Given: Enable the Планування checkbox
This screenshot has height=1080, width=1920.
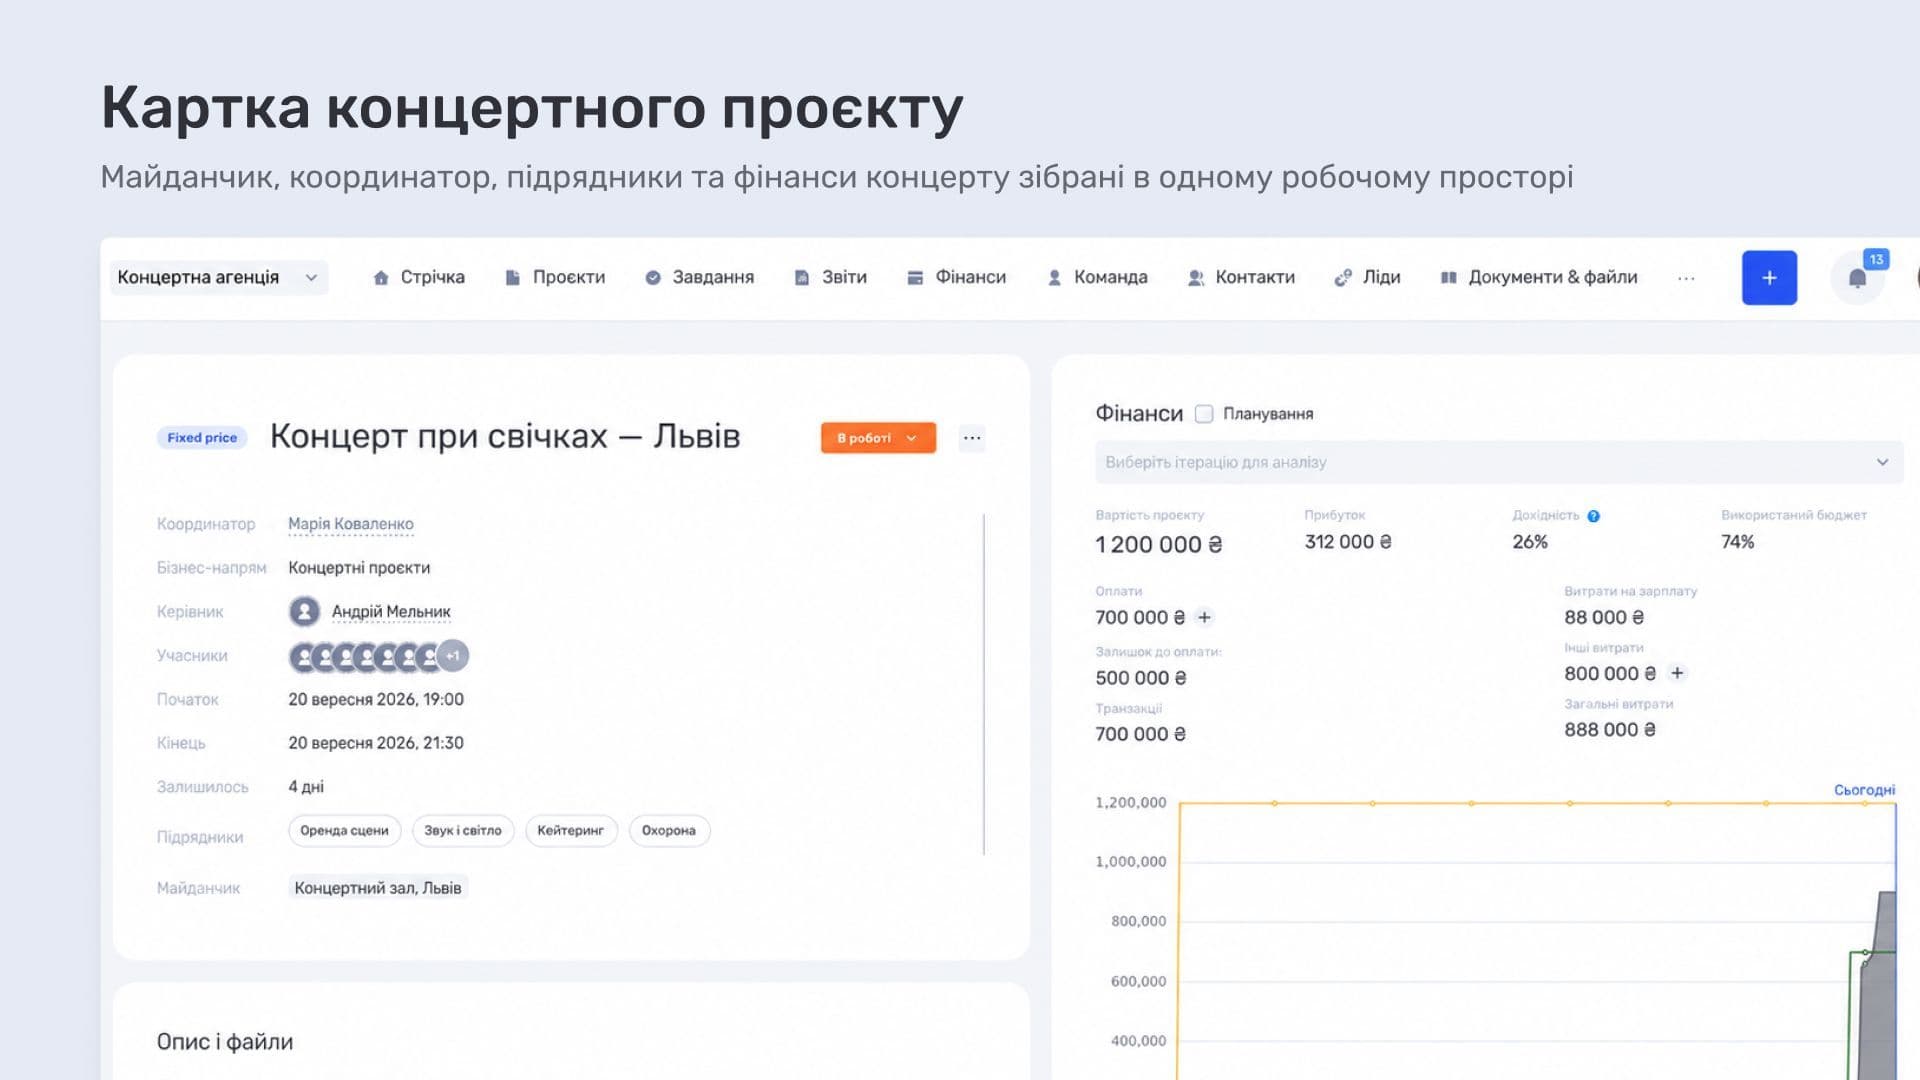Looking at the screenshot, I should [x=1204, y=414].
